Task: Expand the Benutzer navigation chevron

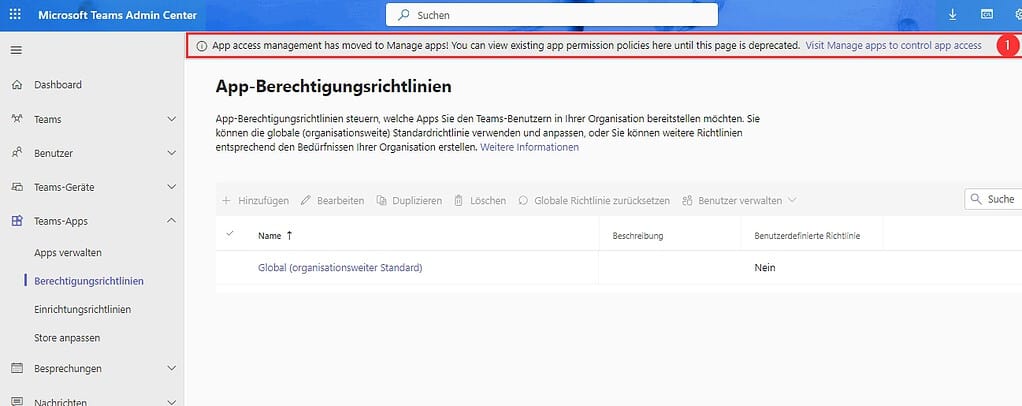Action: (x=171, y=153)
